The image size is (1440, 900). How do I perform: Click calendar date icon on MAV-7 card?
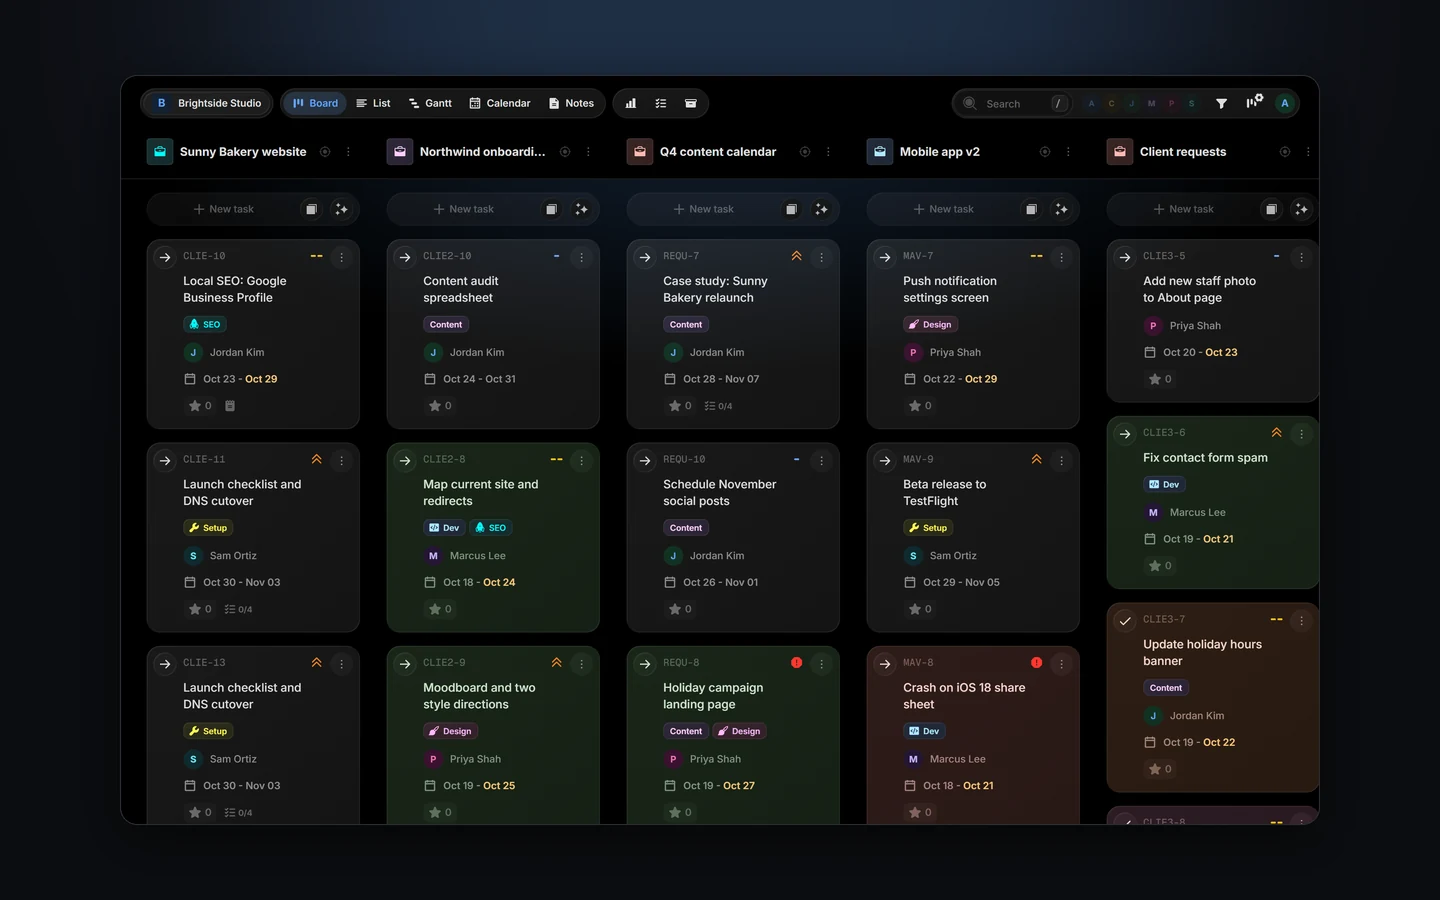[910, 379]
